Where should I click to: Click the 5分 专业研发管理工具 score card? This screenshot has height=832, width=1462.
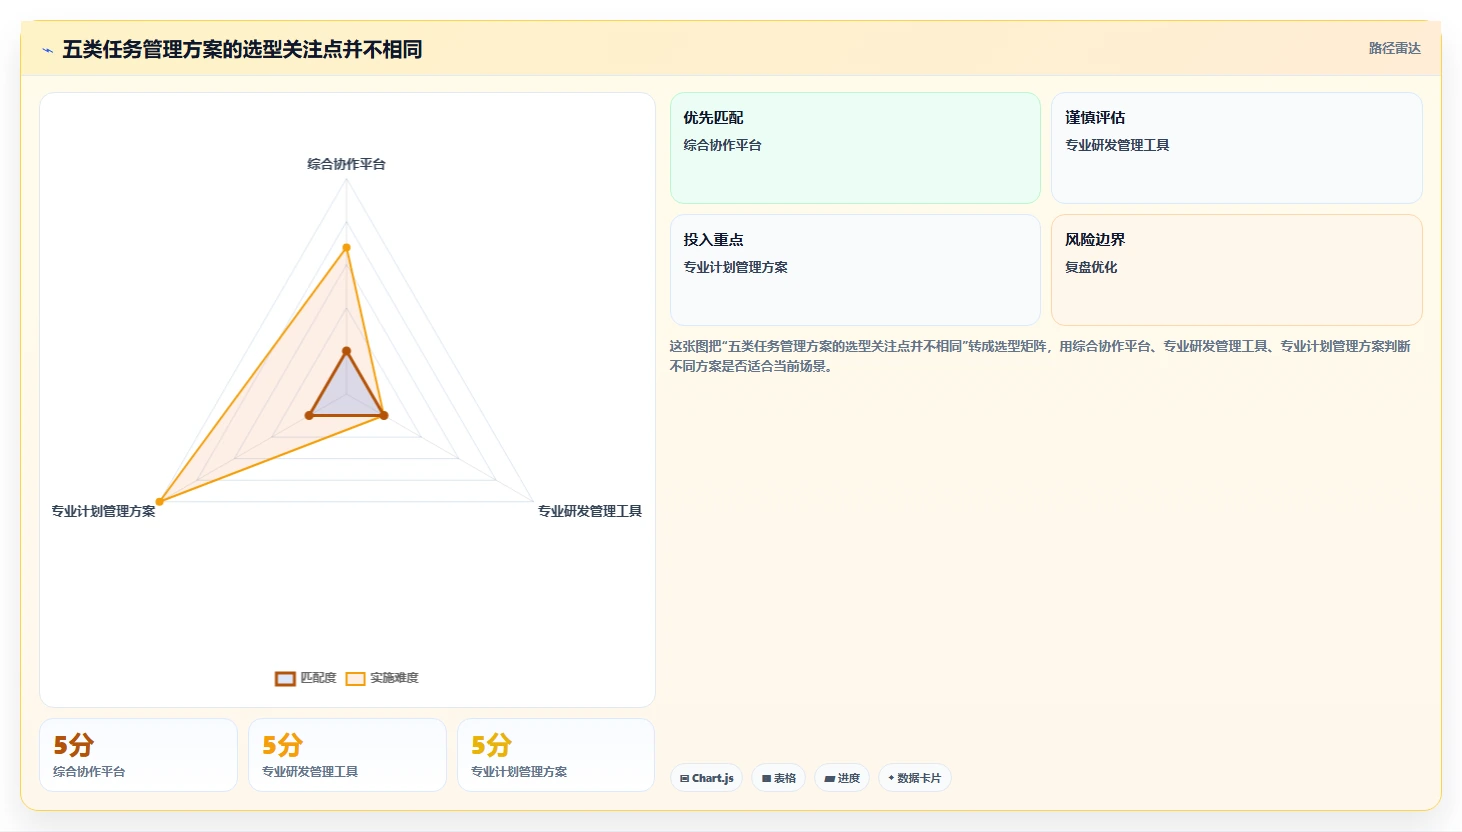347,755
